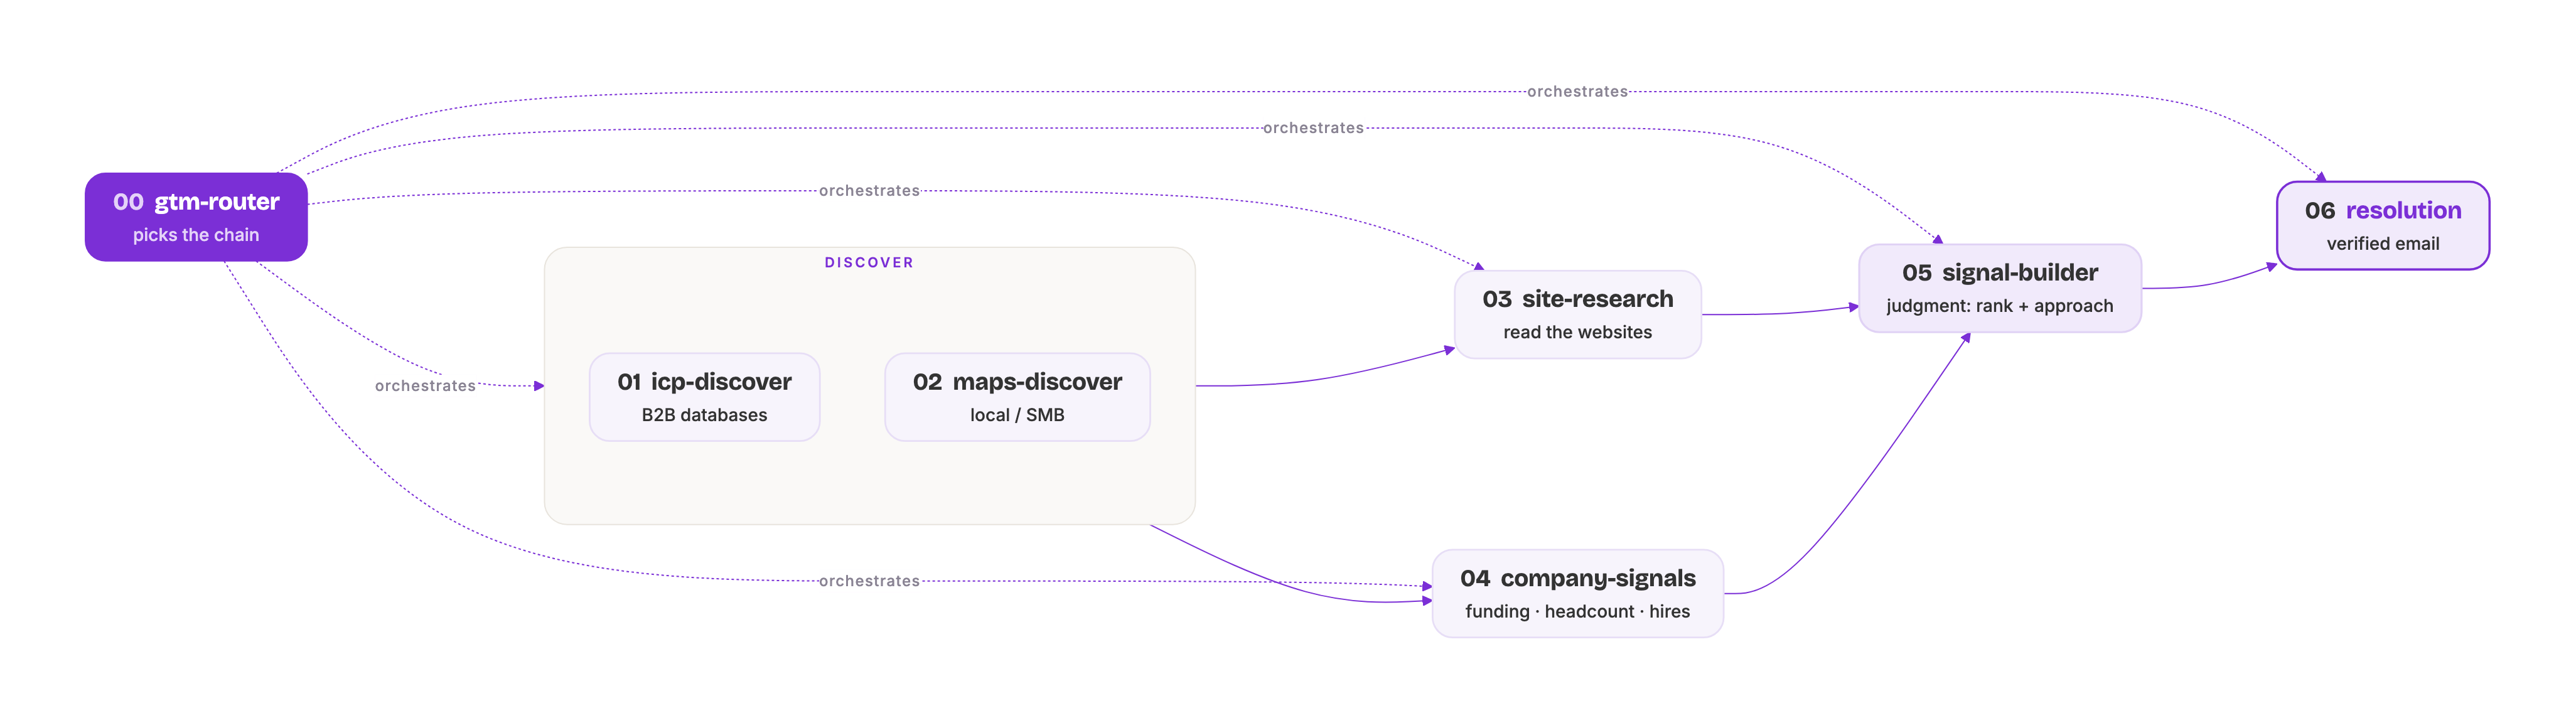Select the 00 gtm-router node

196,217
